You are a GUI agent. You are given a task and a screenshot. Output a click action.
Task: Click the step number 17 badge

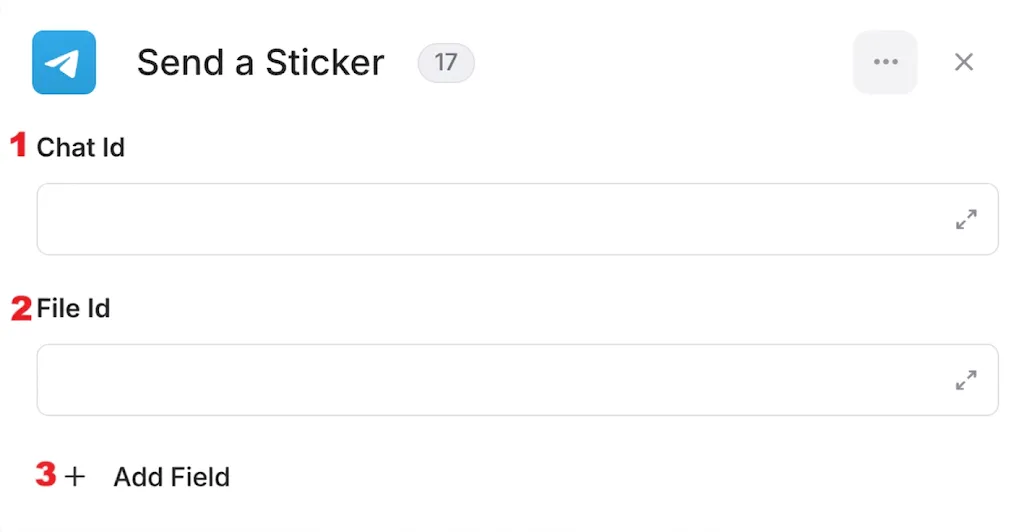click(x=446, y=63)
